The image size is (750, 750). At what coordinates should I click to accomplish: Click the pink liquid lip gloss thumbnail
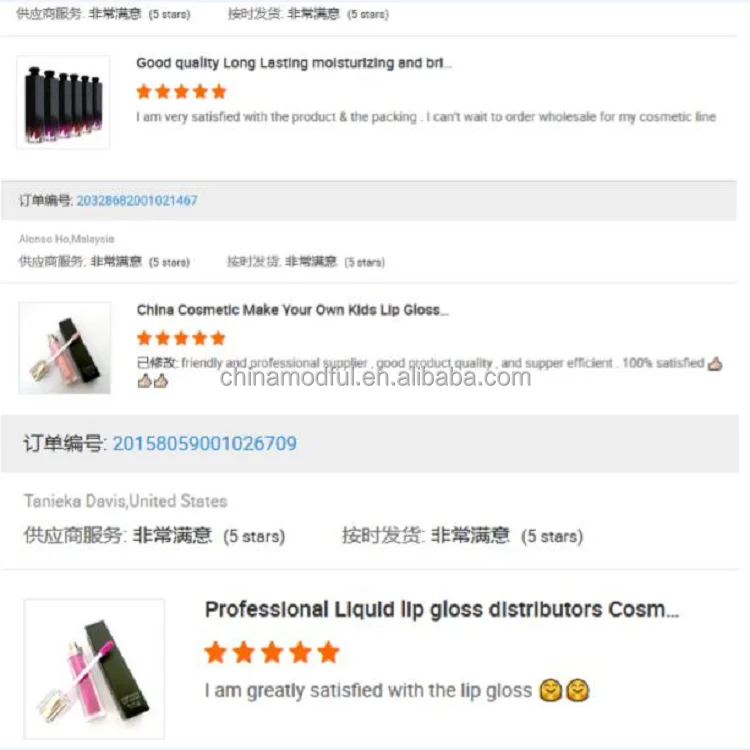[x=94, y=669]
